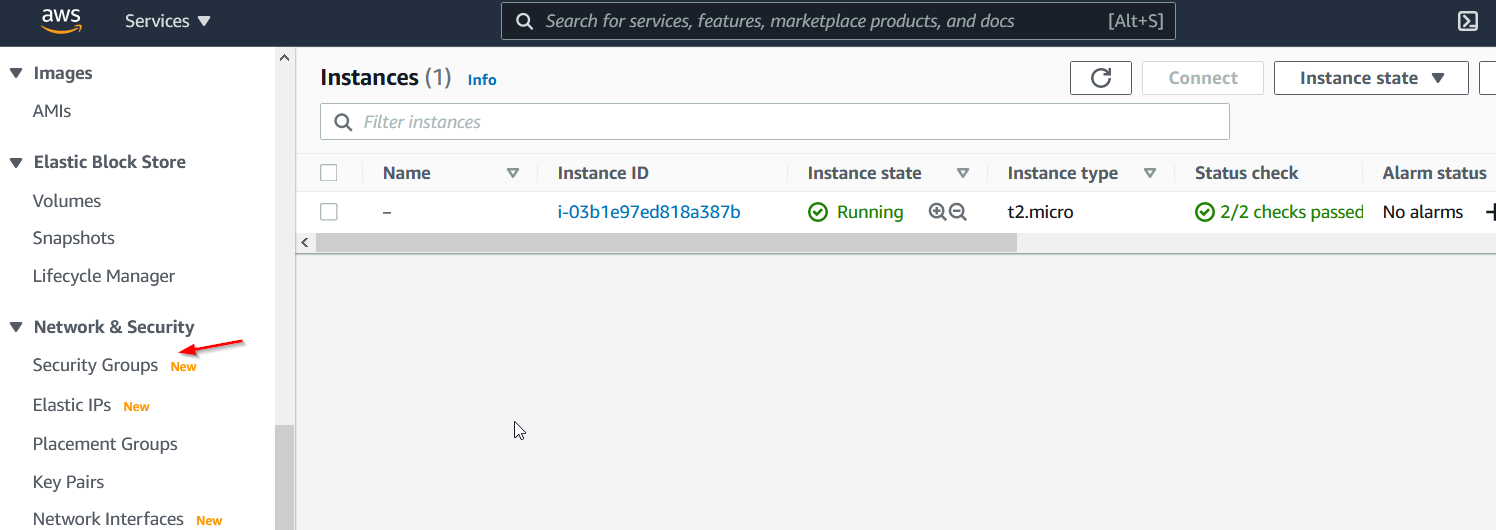Sort by the Name column header
This screenshot has width=1496, height=530.
click(x=406, y=173)
